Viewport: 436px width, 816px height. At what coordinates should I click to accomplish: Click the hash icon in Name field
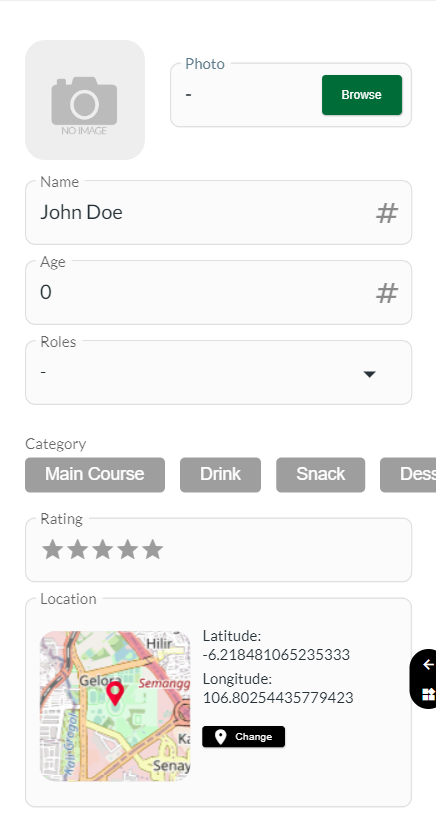point(387,213)
